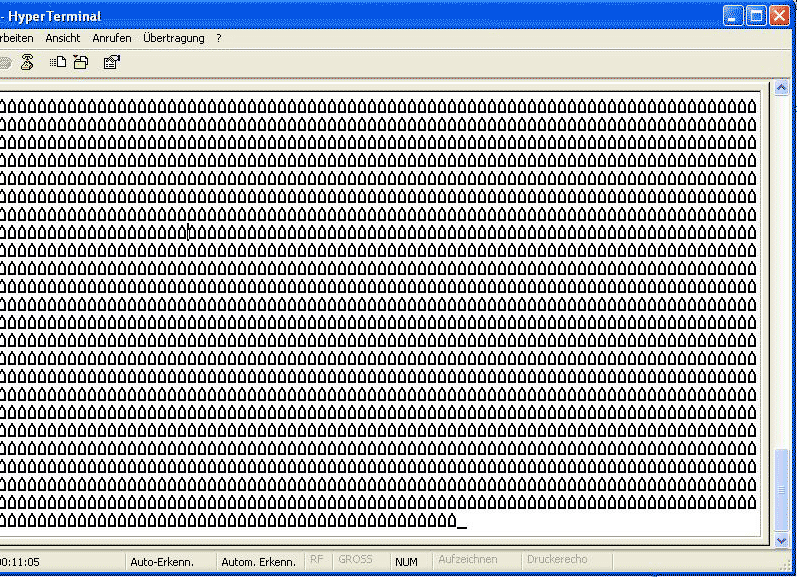Click the window resize grip corner
The height and width of the screenshot is (577, 797).
coord(786,565)
